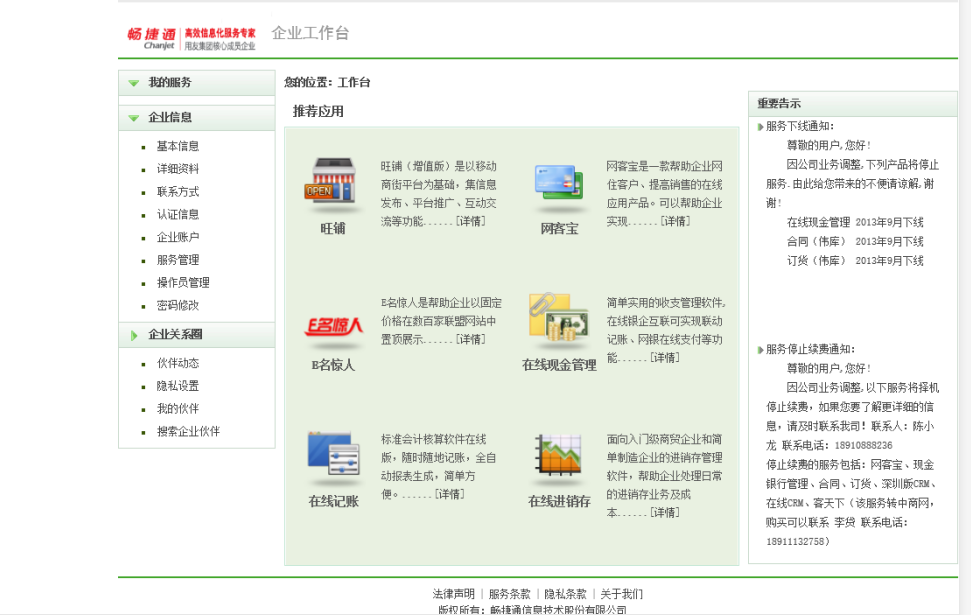Viewport: 971px width, 615px height.
Task: Select 隐私设置 menu item
Action: [178, 386]
